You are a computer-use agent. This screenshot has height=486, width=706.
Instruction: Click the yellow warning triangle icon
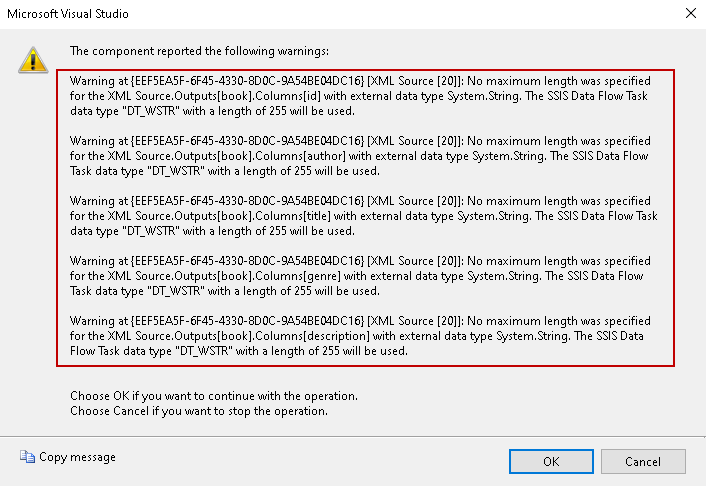pyautogui.click(x=33, y=59)
